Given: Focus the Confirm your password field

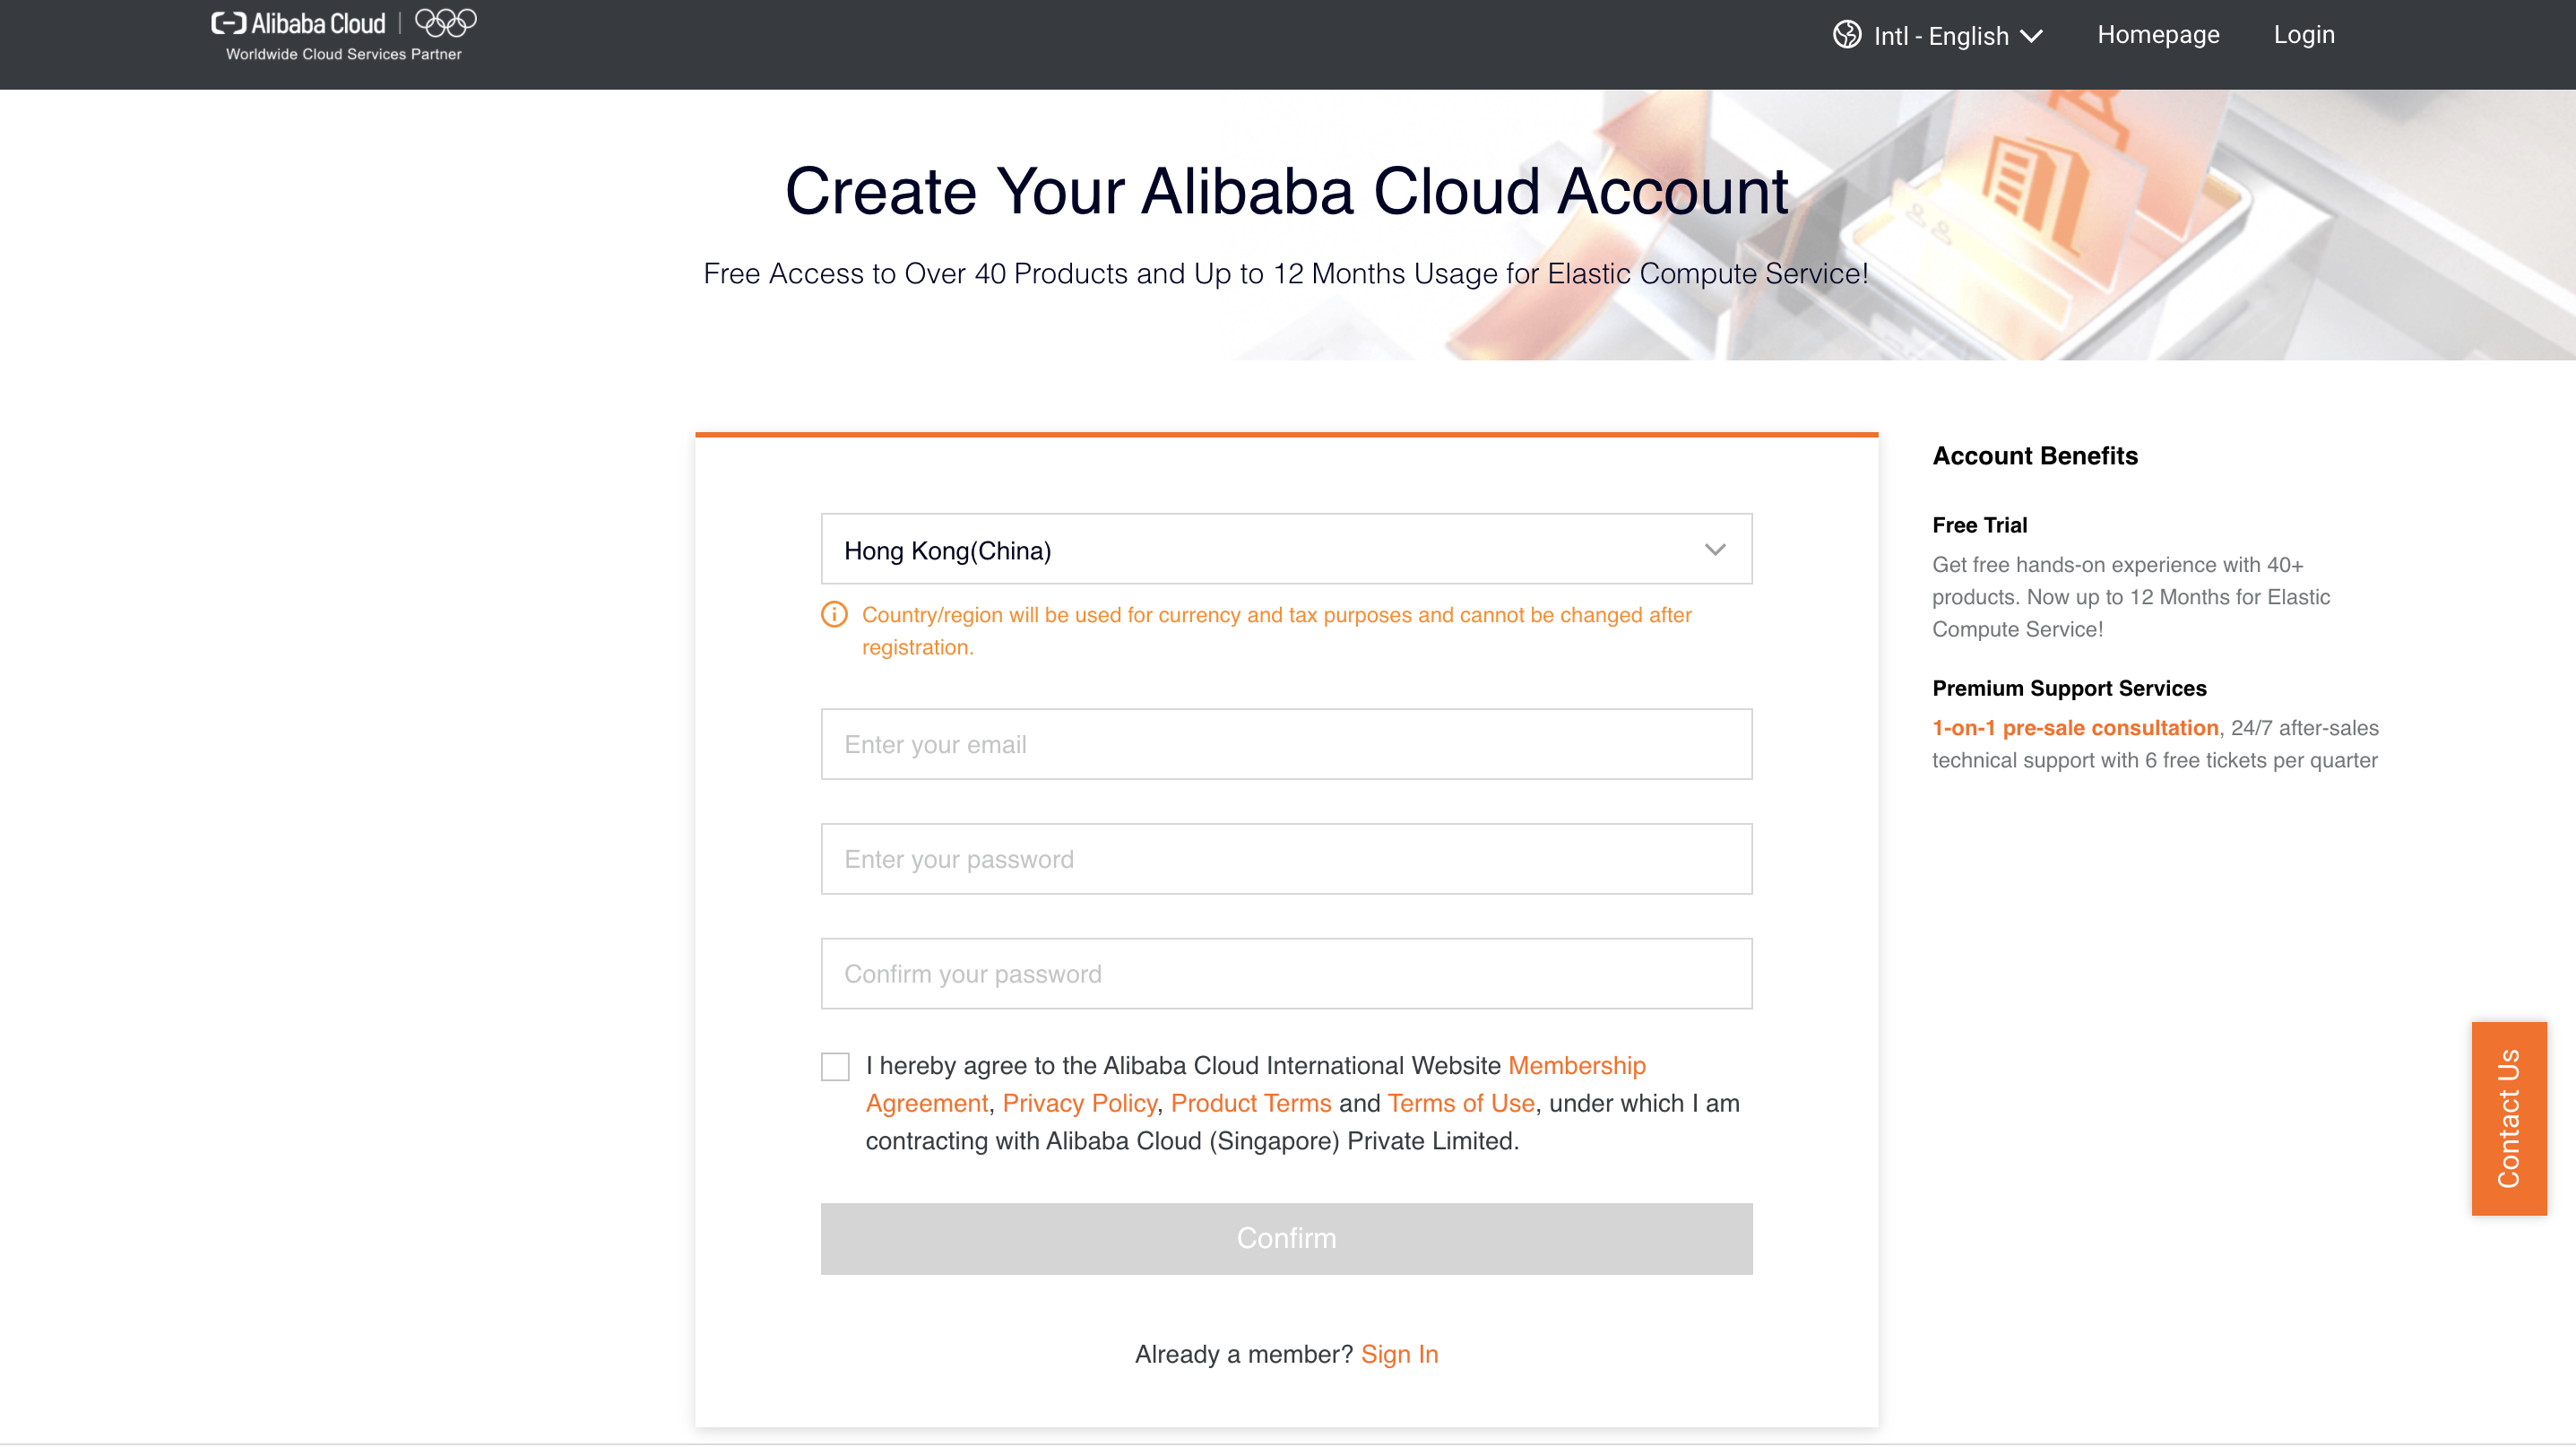Looking at the screenshot, I should tap(1285, 973).
